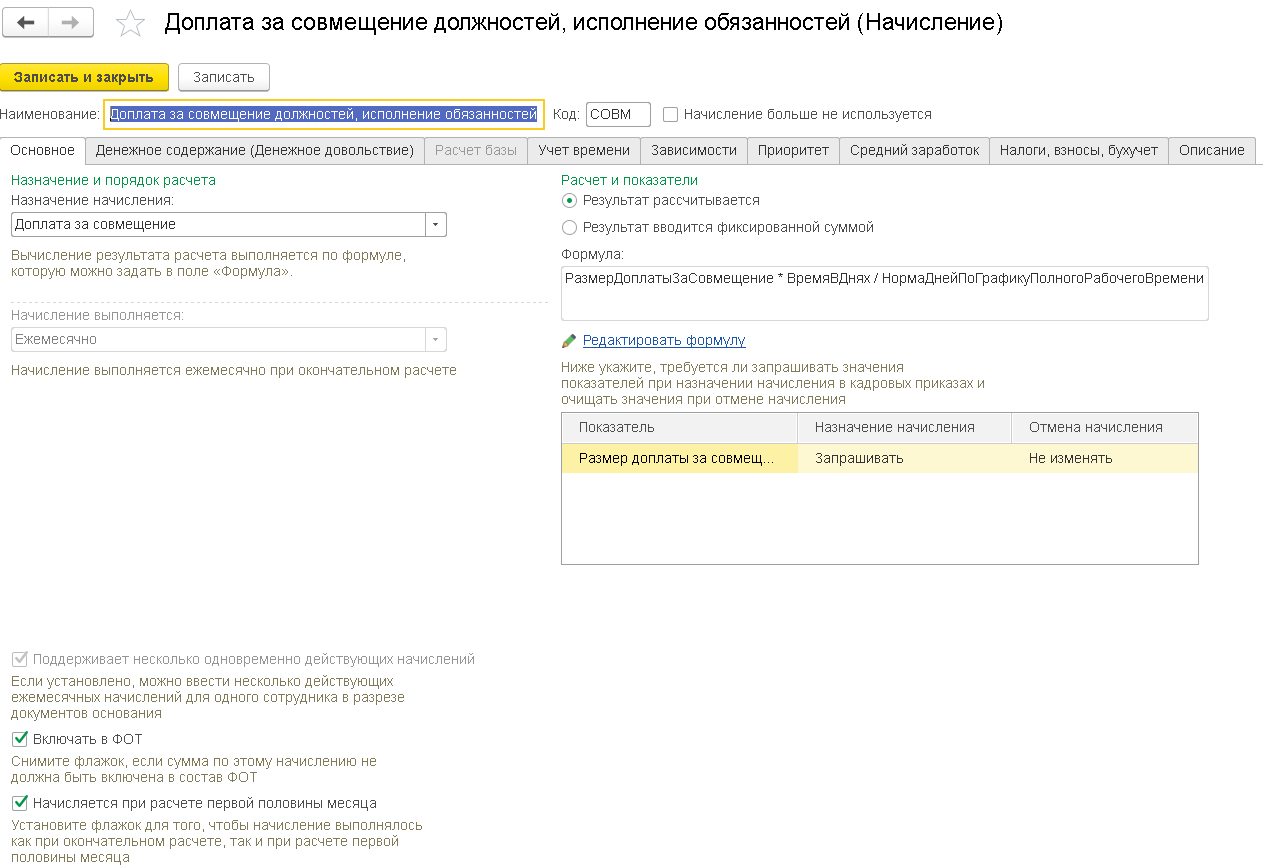This screenshot has width=1263, height=867.
Task: Go forward with the right arrow
Action: tap(71, 22)
